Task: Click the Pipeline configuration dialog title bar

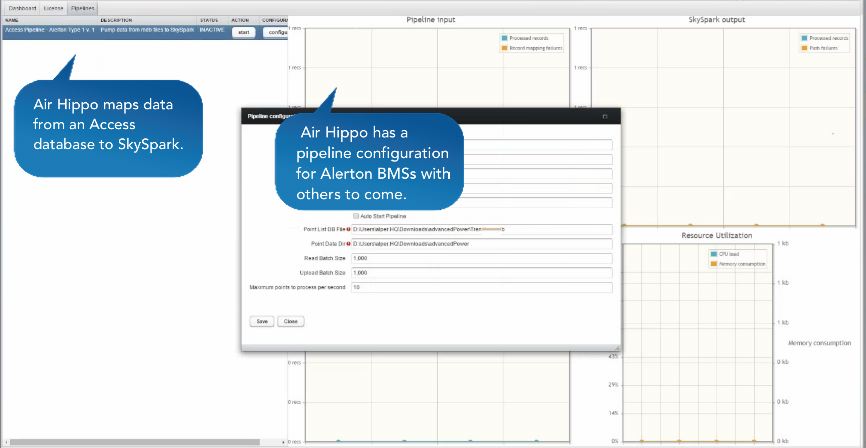Action: click(431, 116)
